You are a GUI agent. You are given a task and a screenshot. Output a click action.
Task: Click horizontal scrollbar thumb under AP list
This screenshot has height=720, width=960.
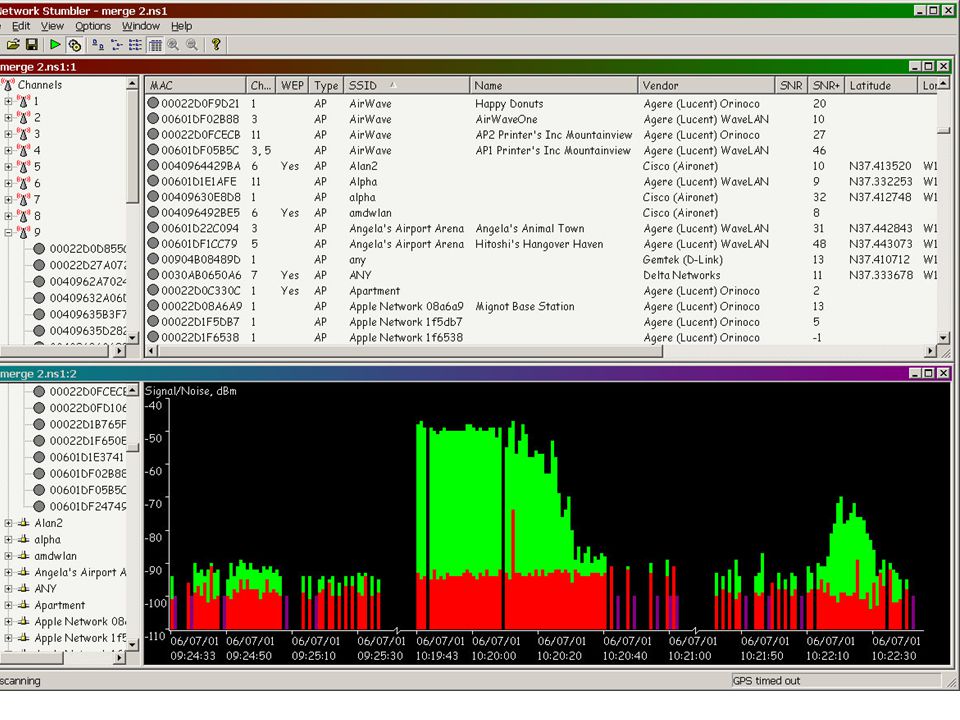(410, 351)
